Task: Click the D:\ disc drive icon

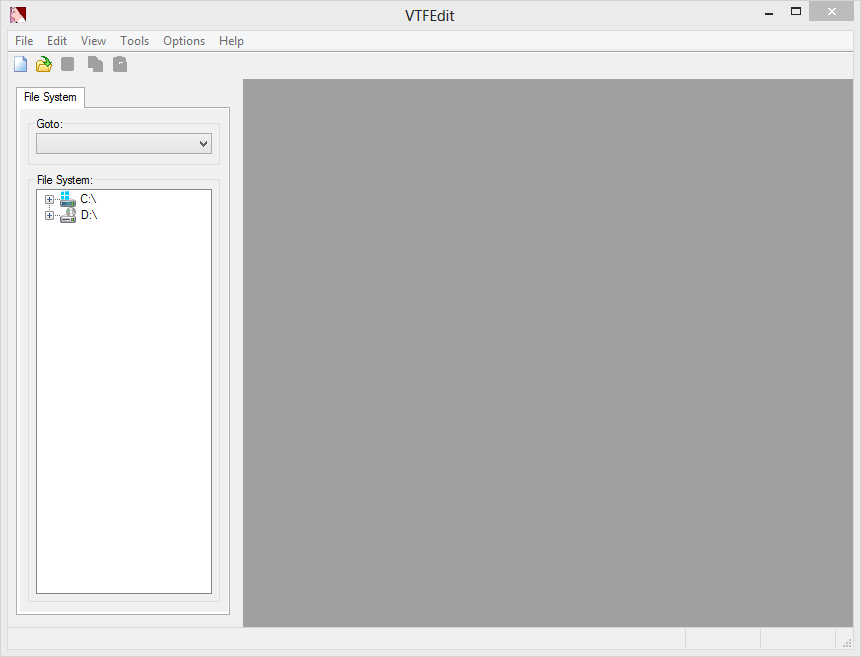Action: coord(68,215)
